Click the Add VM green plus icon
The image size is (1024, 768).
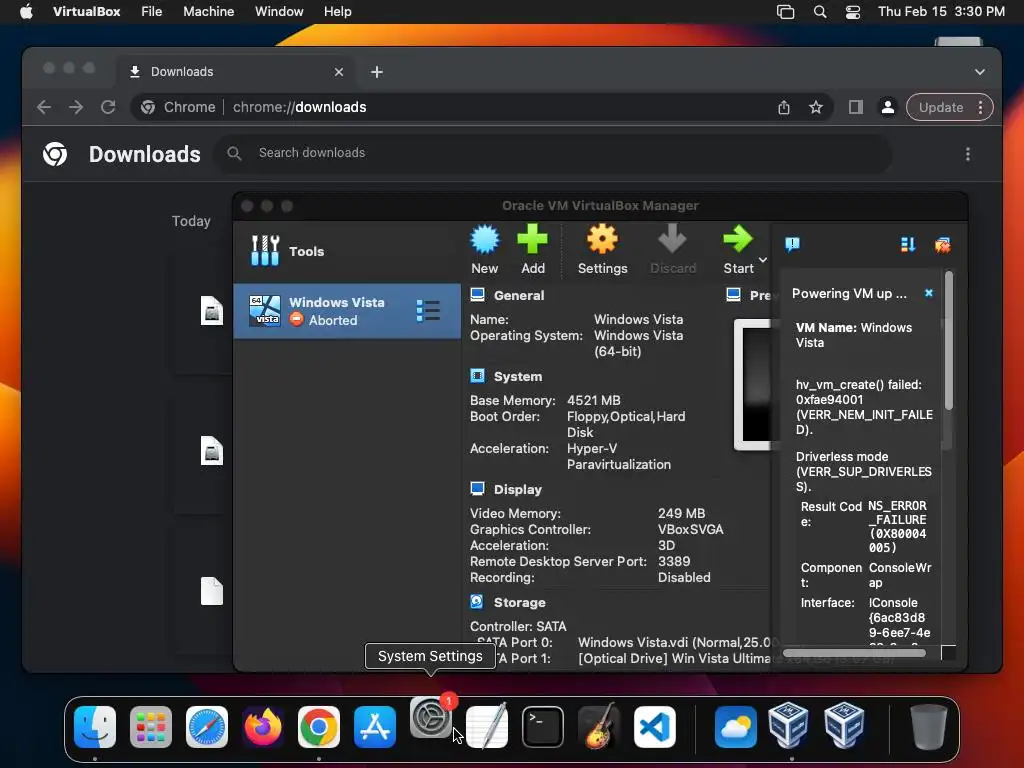[x=532, y=249]
